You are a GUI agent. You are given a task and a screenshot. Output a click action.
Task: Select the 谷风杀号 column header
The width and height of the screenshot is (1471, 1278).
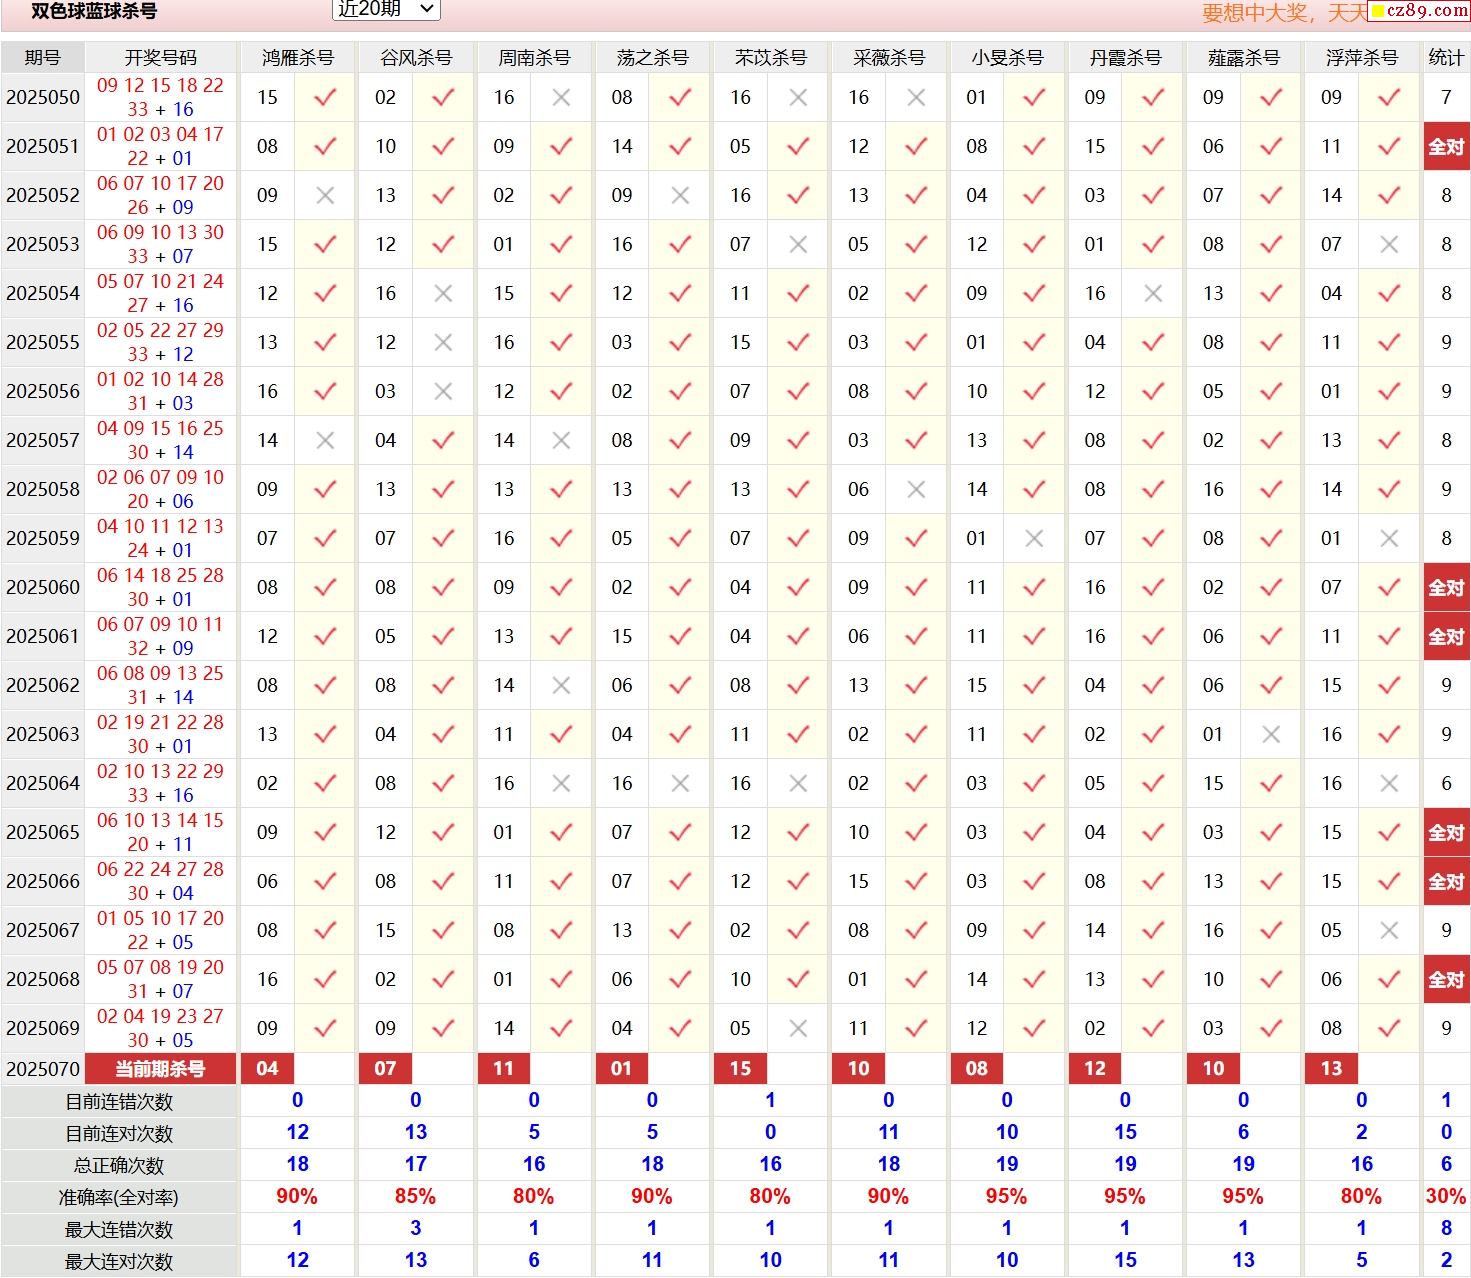[416, 57]
